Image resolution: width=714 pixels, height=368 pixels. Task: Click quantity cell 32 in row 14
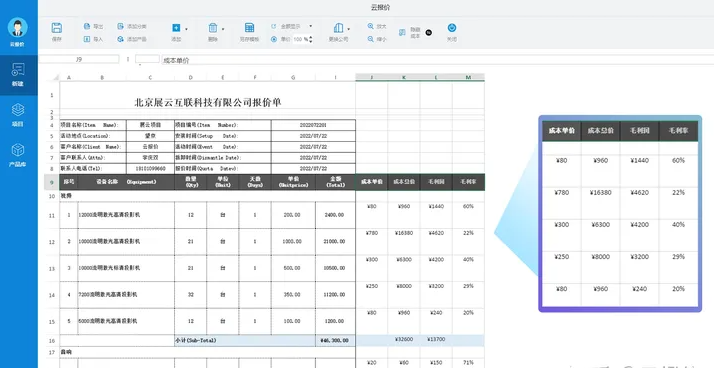(190, 295)
